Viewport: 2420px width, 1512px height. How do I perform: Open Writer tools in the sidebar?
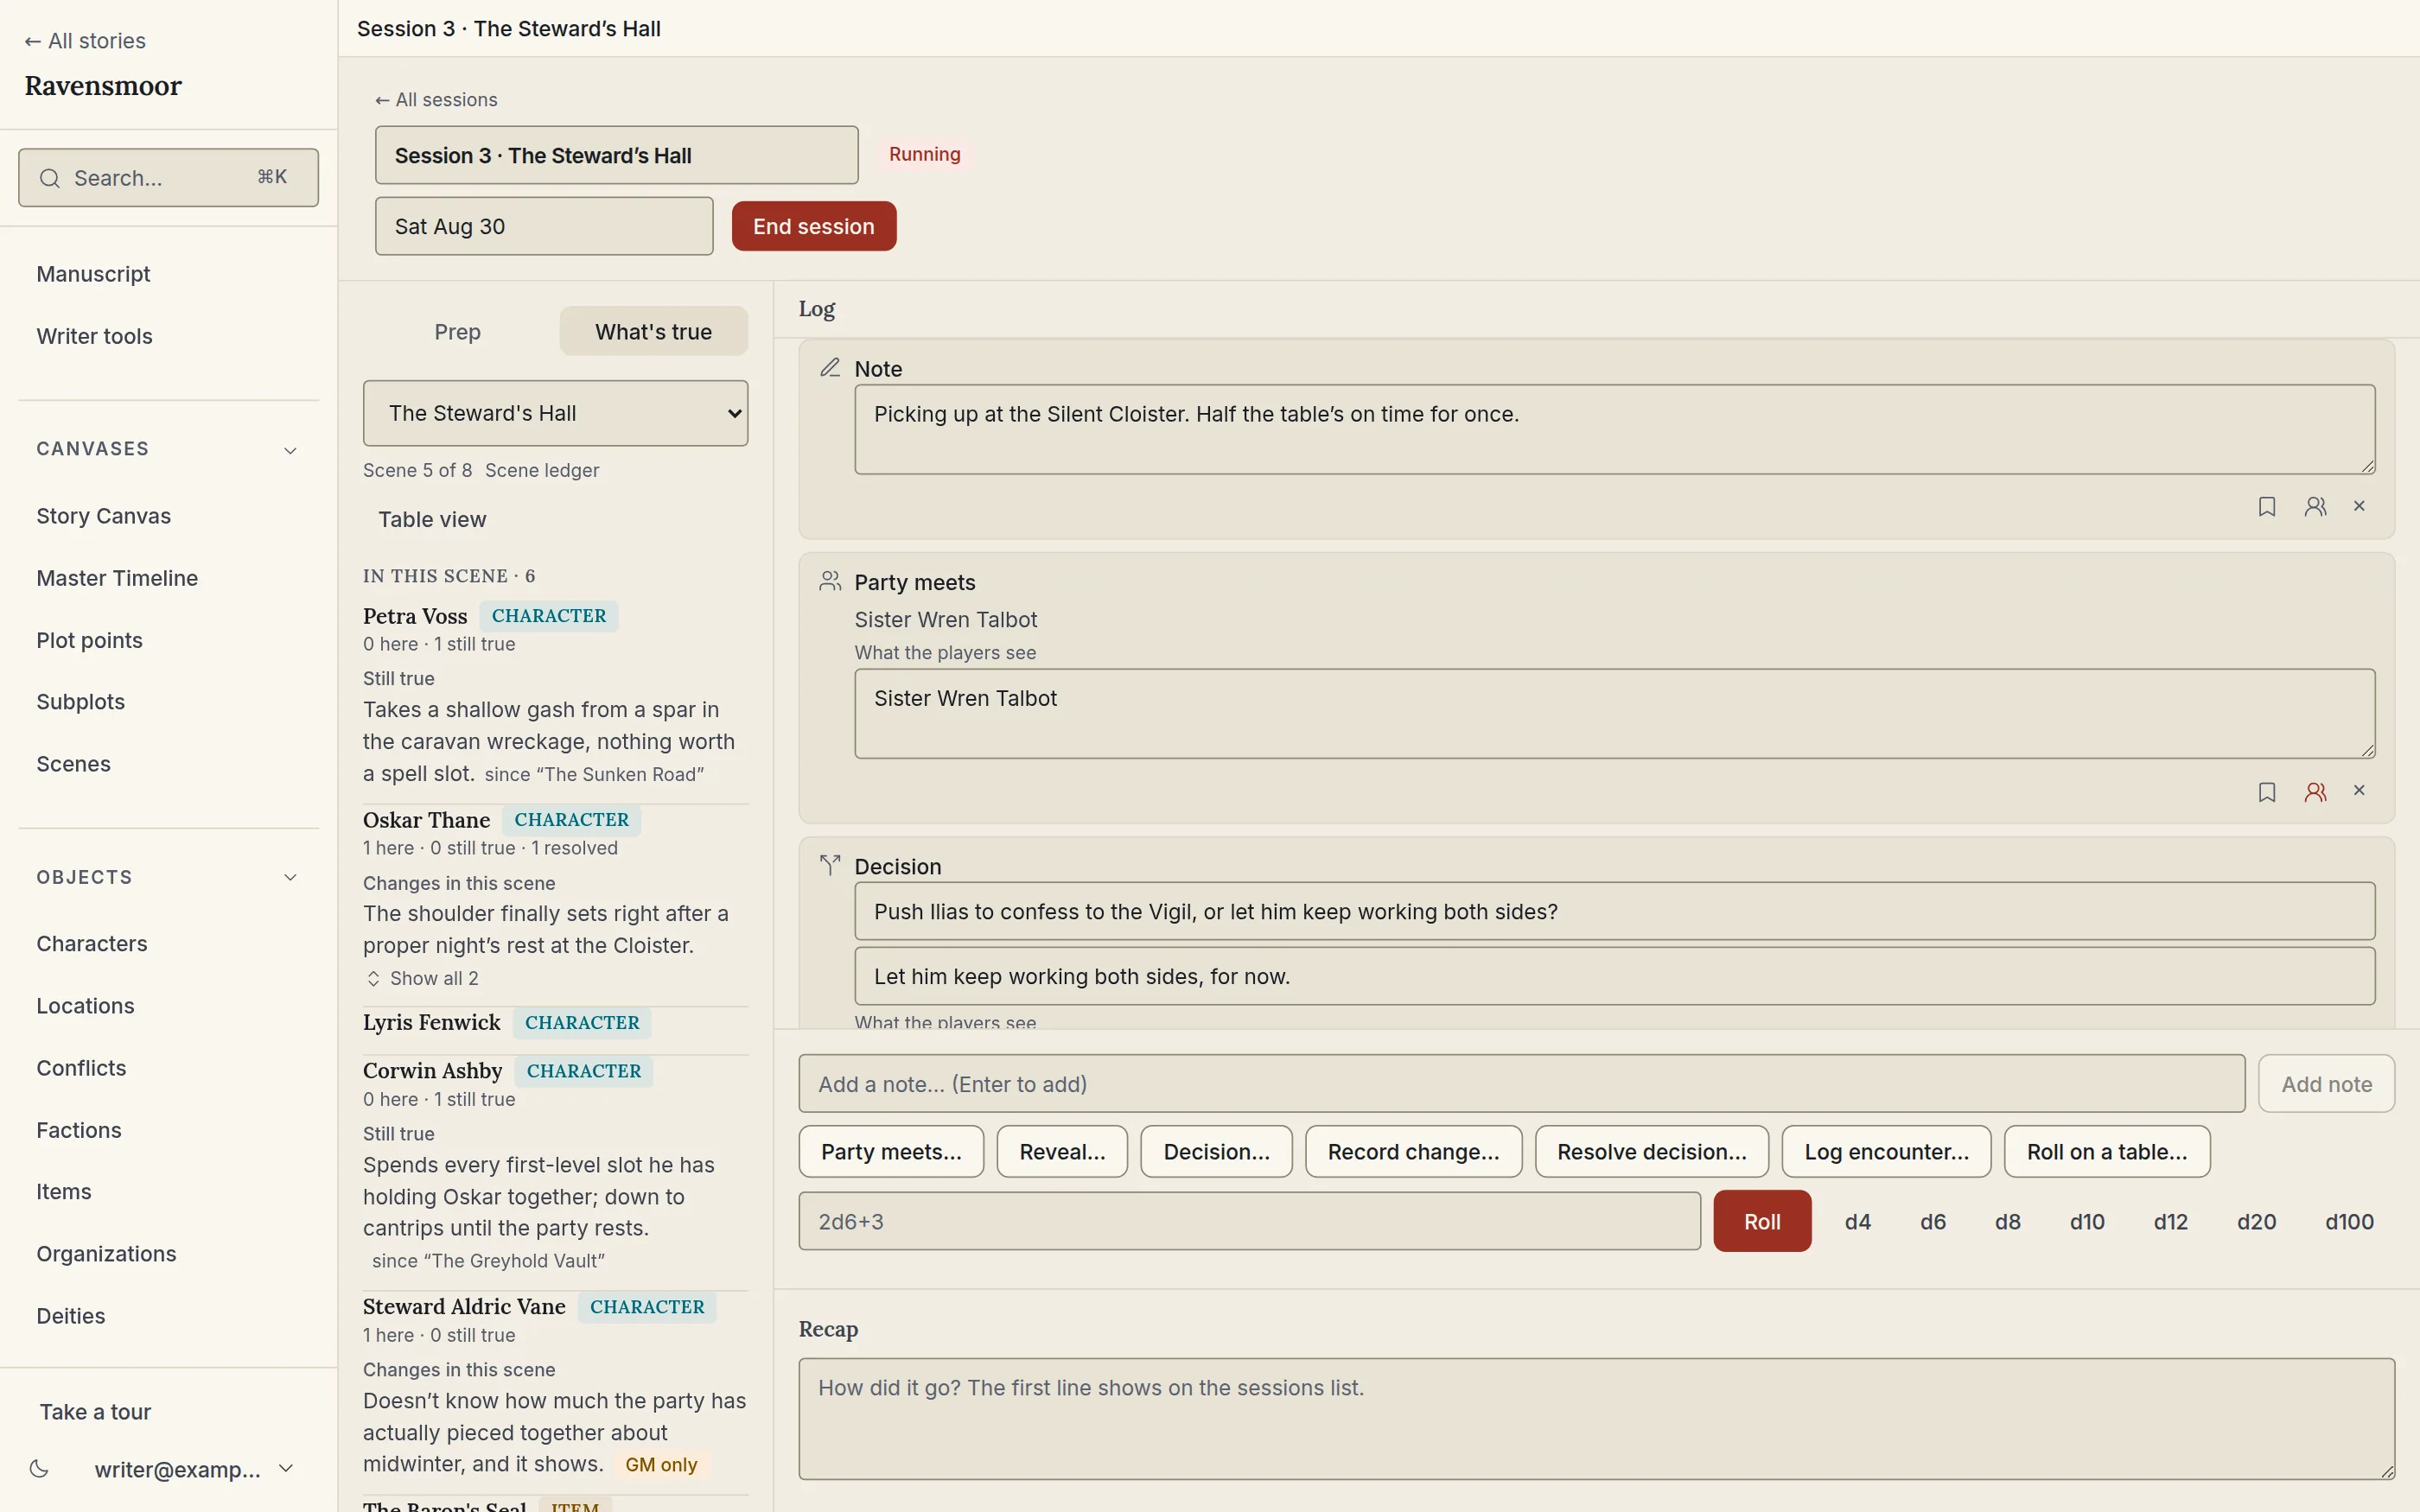tap(94, 336)
